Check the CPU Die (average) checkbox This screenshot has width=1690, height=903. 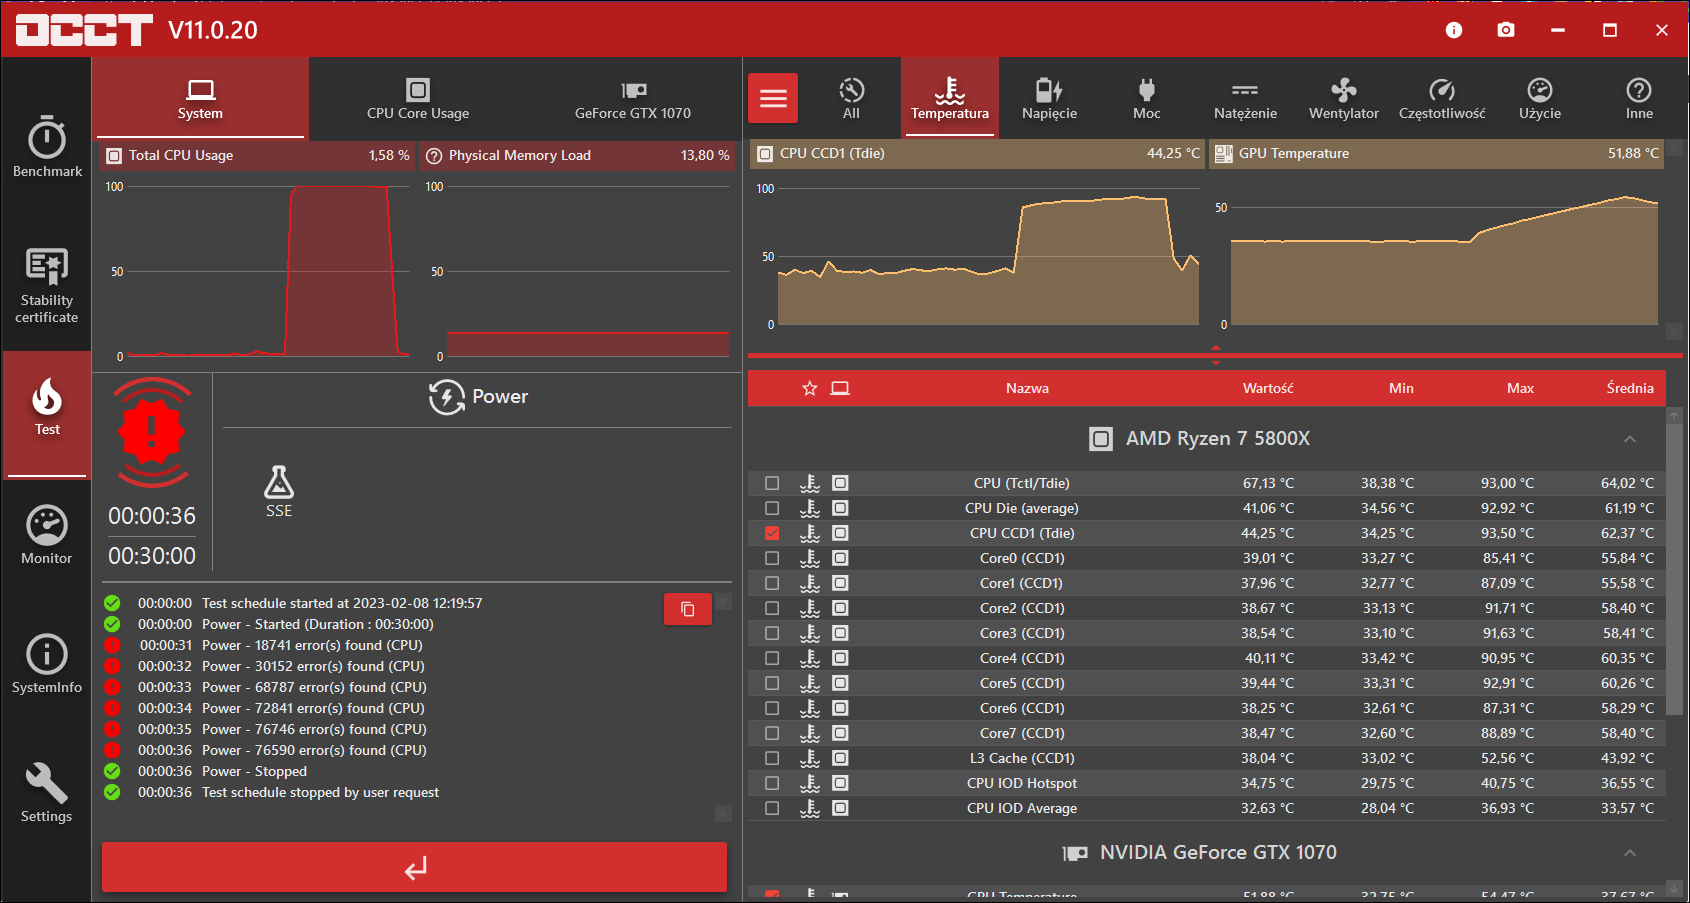tap(772, 508)
